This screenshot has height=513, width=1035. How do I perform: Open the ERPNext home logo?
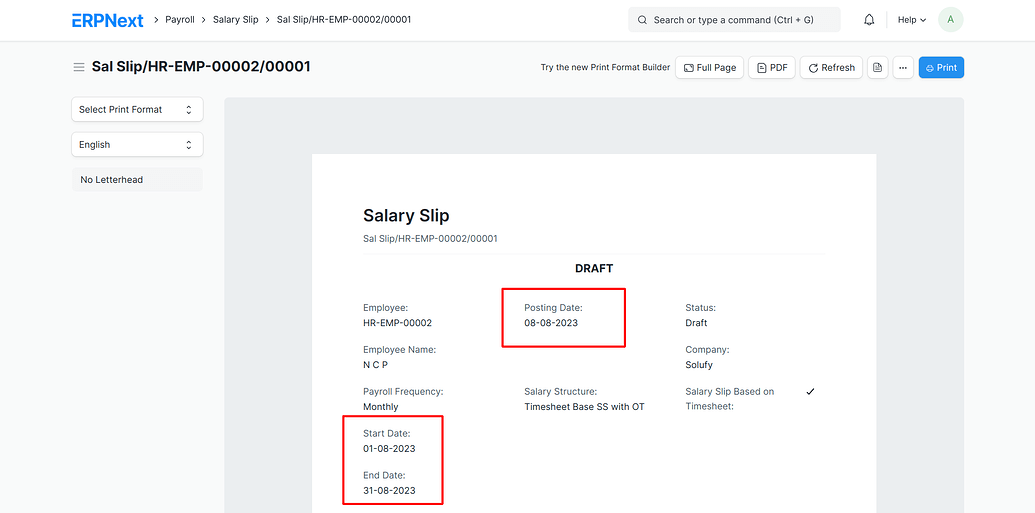point(108,20)
